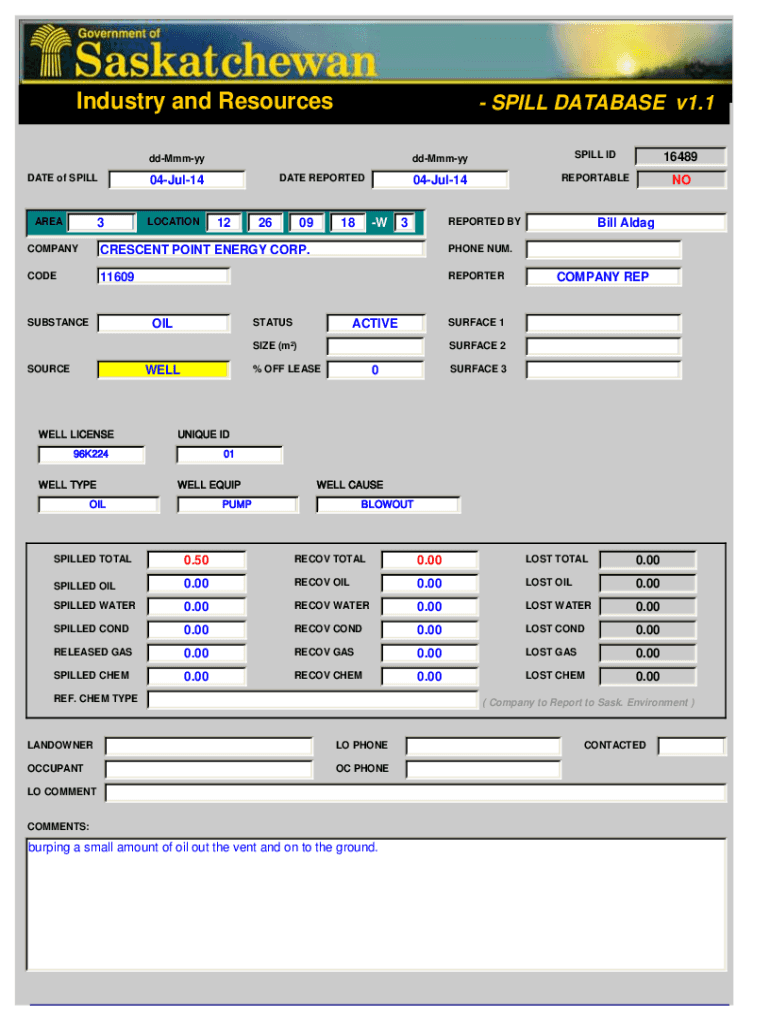Select the Well Equip field showing PUMP

(x=237, y=505)
